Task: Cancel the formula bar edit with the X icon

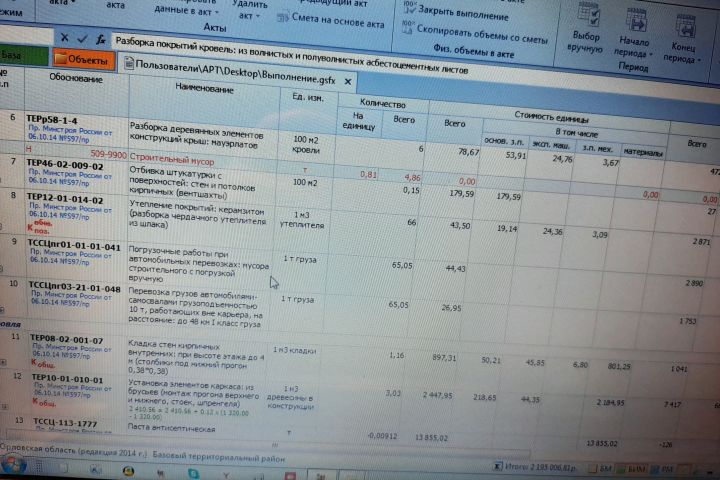Action: pos(64,38)
